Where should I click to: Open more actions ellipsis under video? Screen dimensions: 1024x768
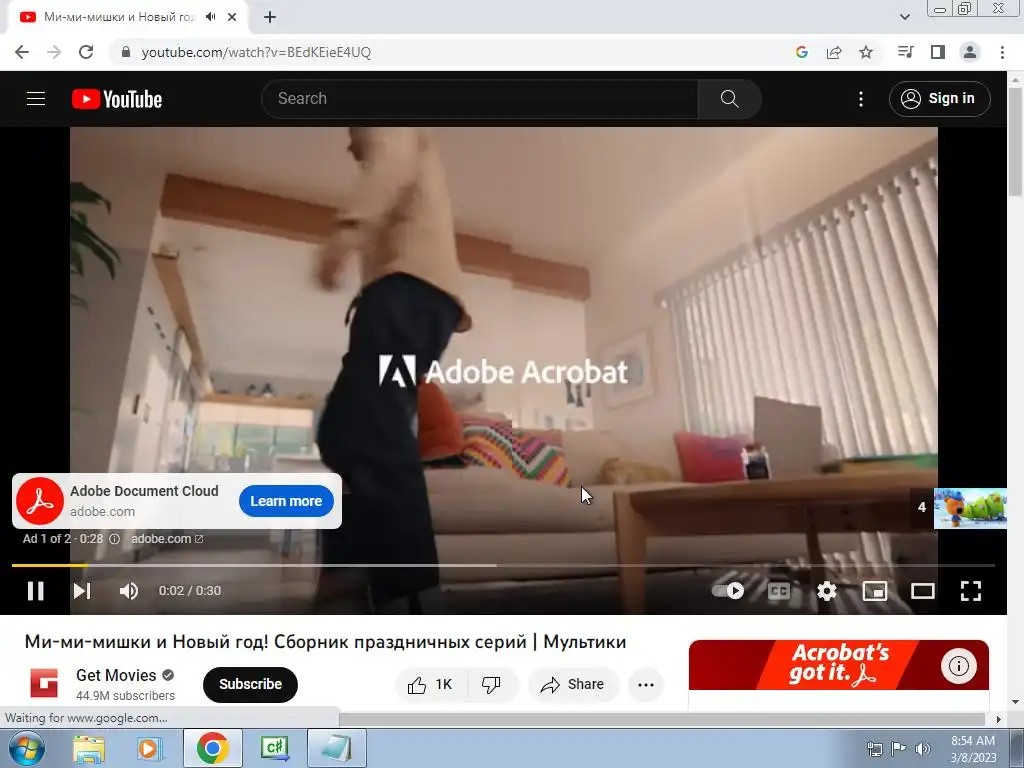tap(646, 684)
